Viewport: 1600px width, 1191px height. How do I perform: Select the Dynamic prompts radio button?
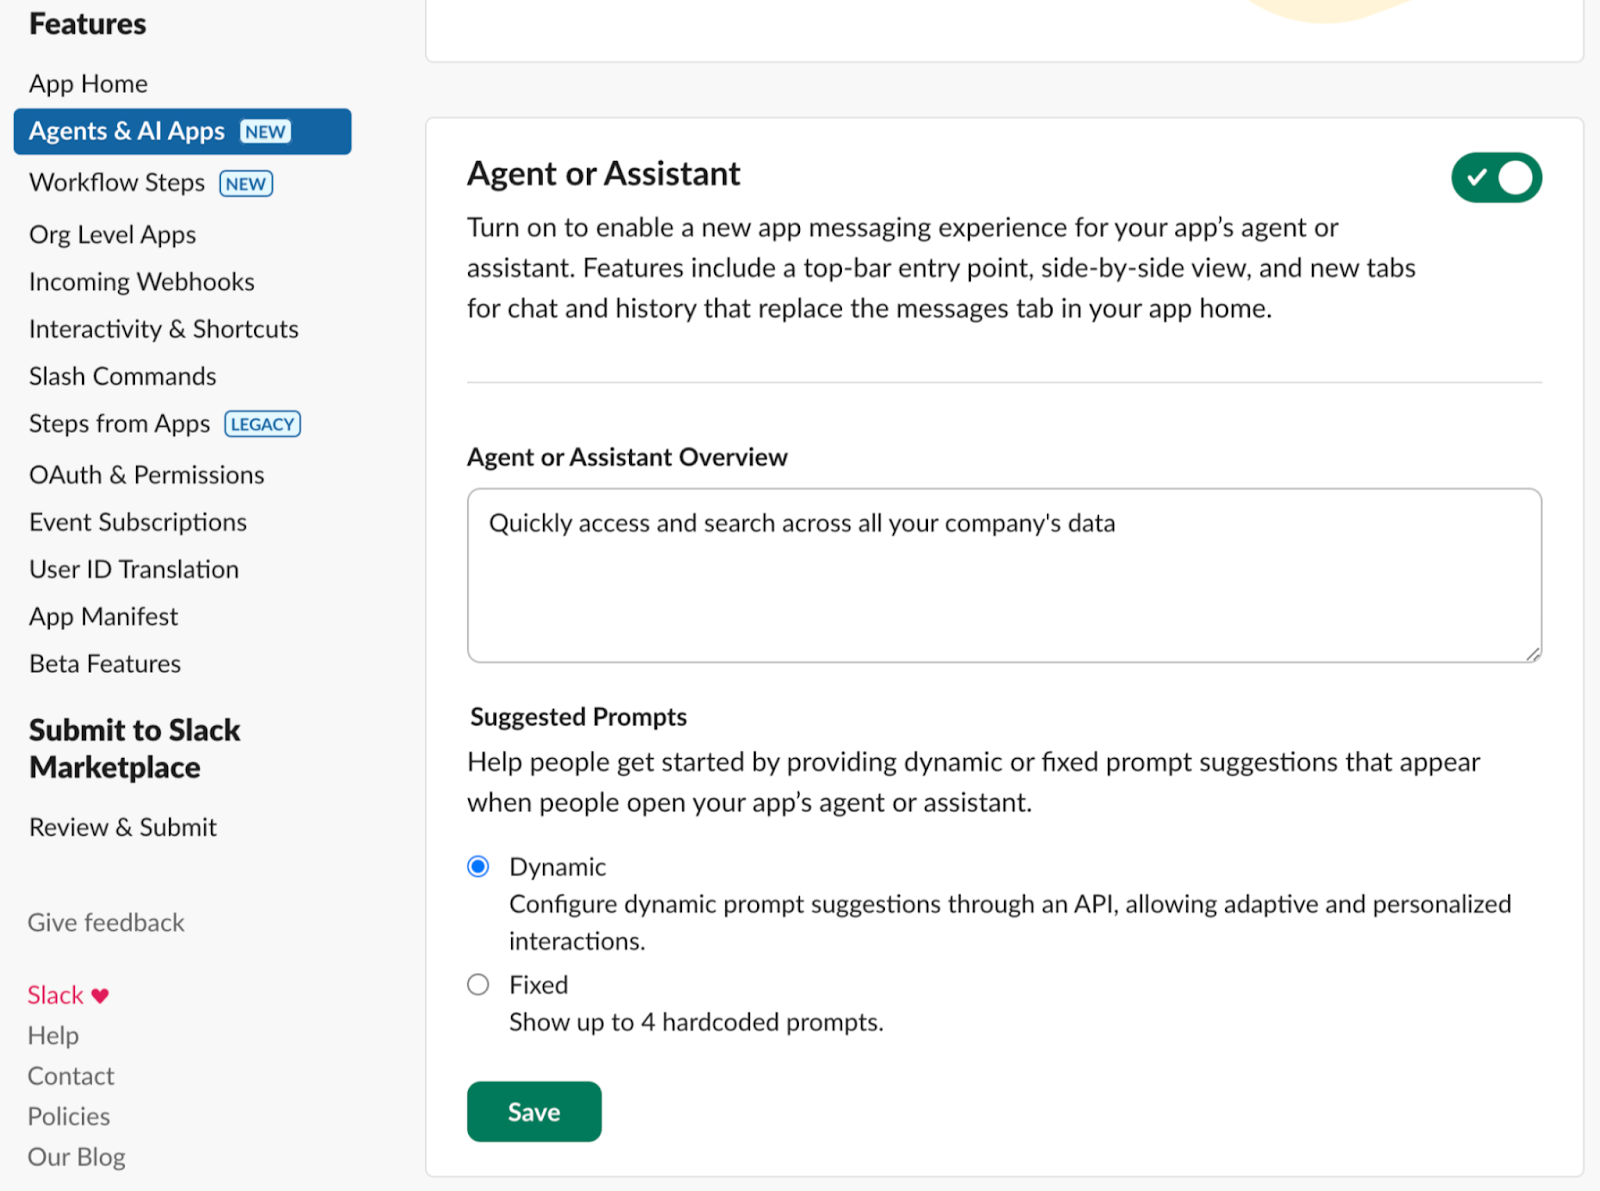pyautogui.click(x=478, y=867)
